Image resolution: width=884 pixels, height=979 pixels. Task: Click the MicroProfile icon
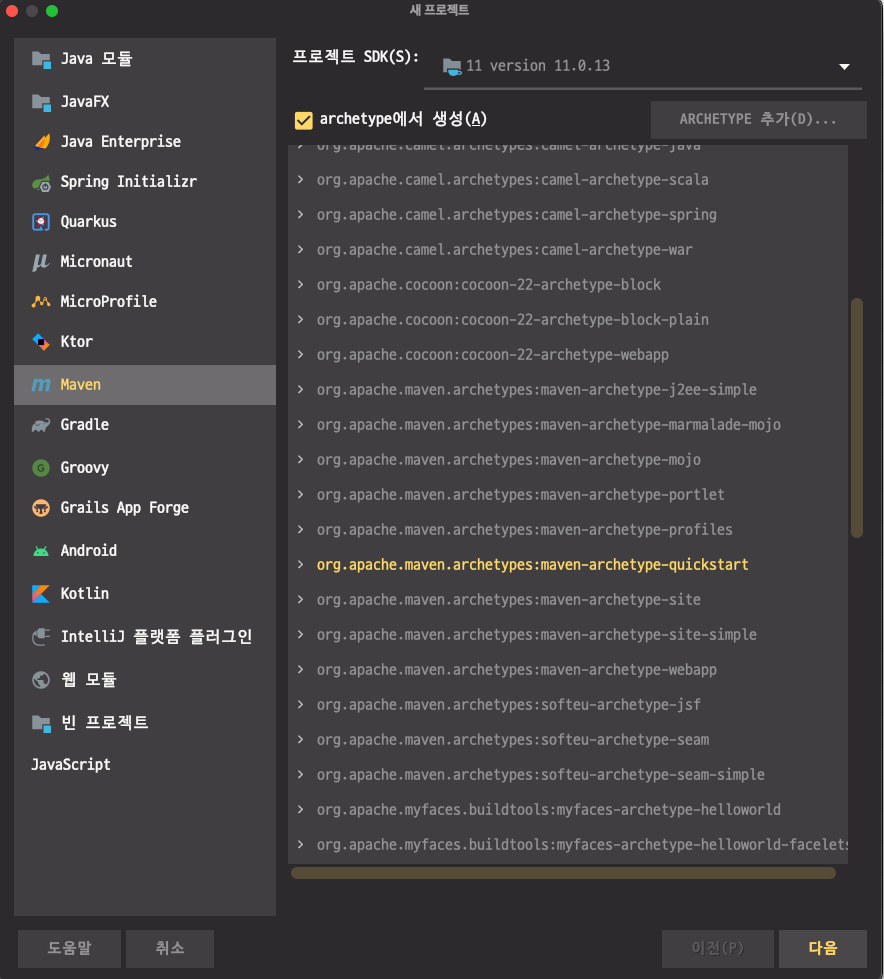tap(41, 302)
